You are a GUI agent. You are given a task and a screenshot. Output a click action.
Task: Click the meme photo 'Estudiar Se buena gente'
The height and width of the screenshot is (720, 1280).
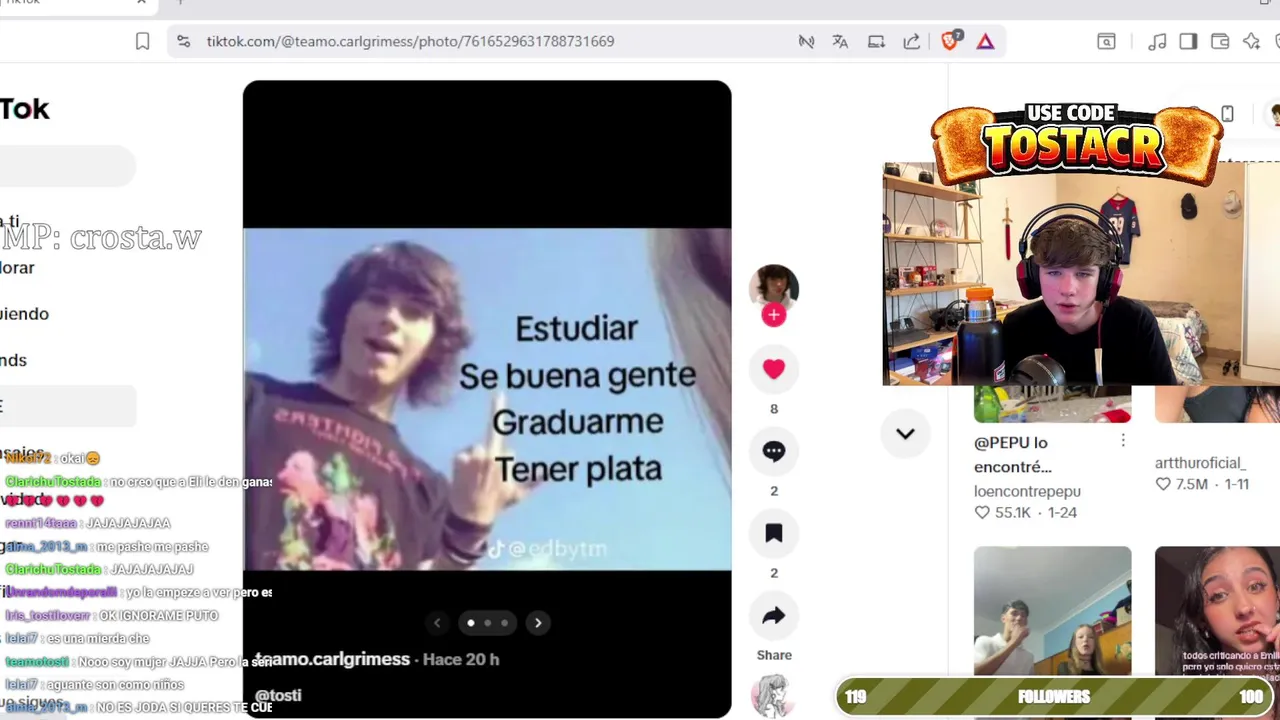[487, 399]
